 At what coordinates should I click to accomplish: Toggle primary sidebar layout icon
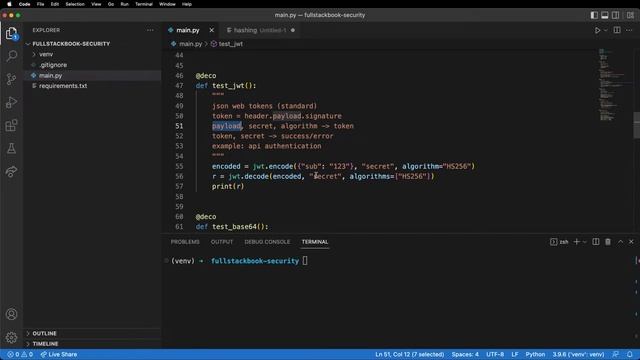594,15
